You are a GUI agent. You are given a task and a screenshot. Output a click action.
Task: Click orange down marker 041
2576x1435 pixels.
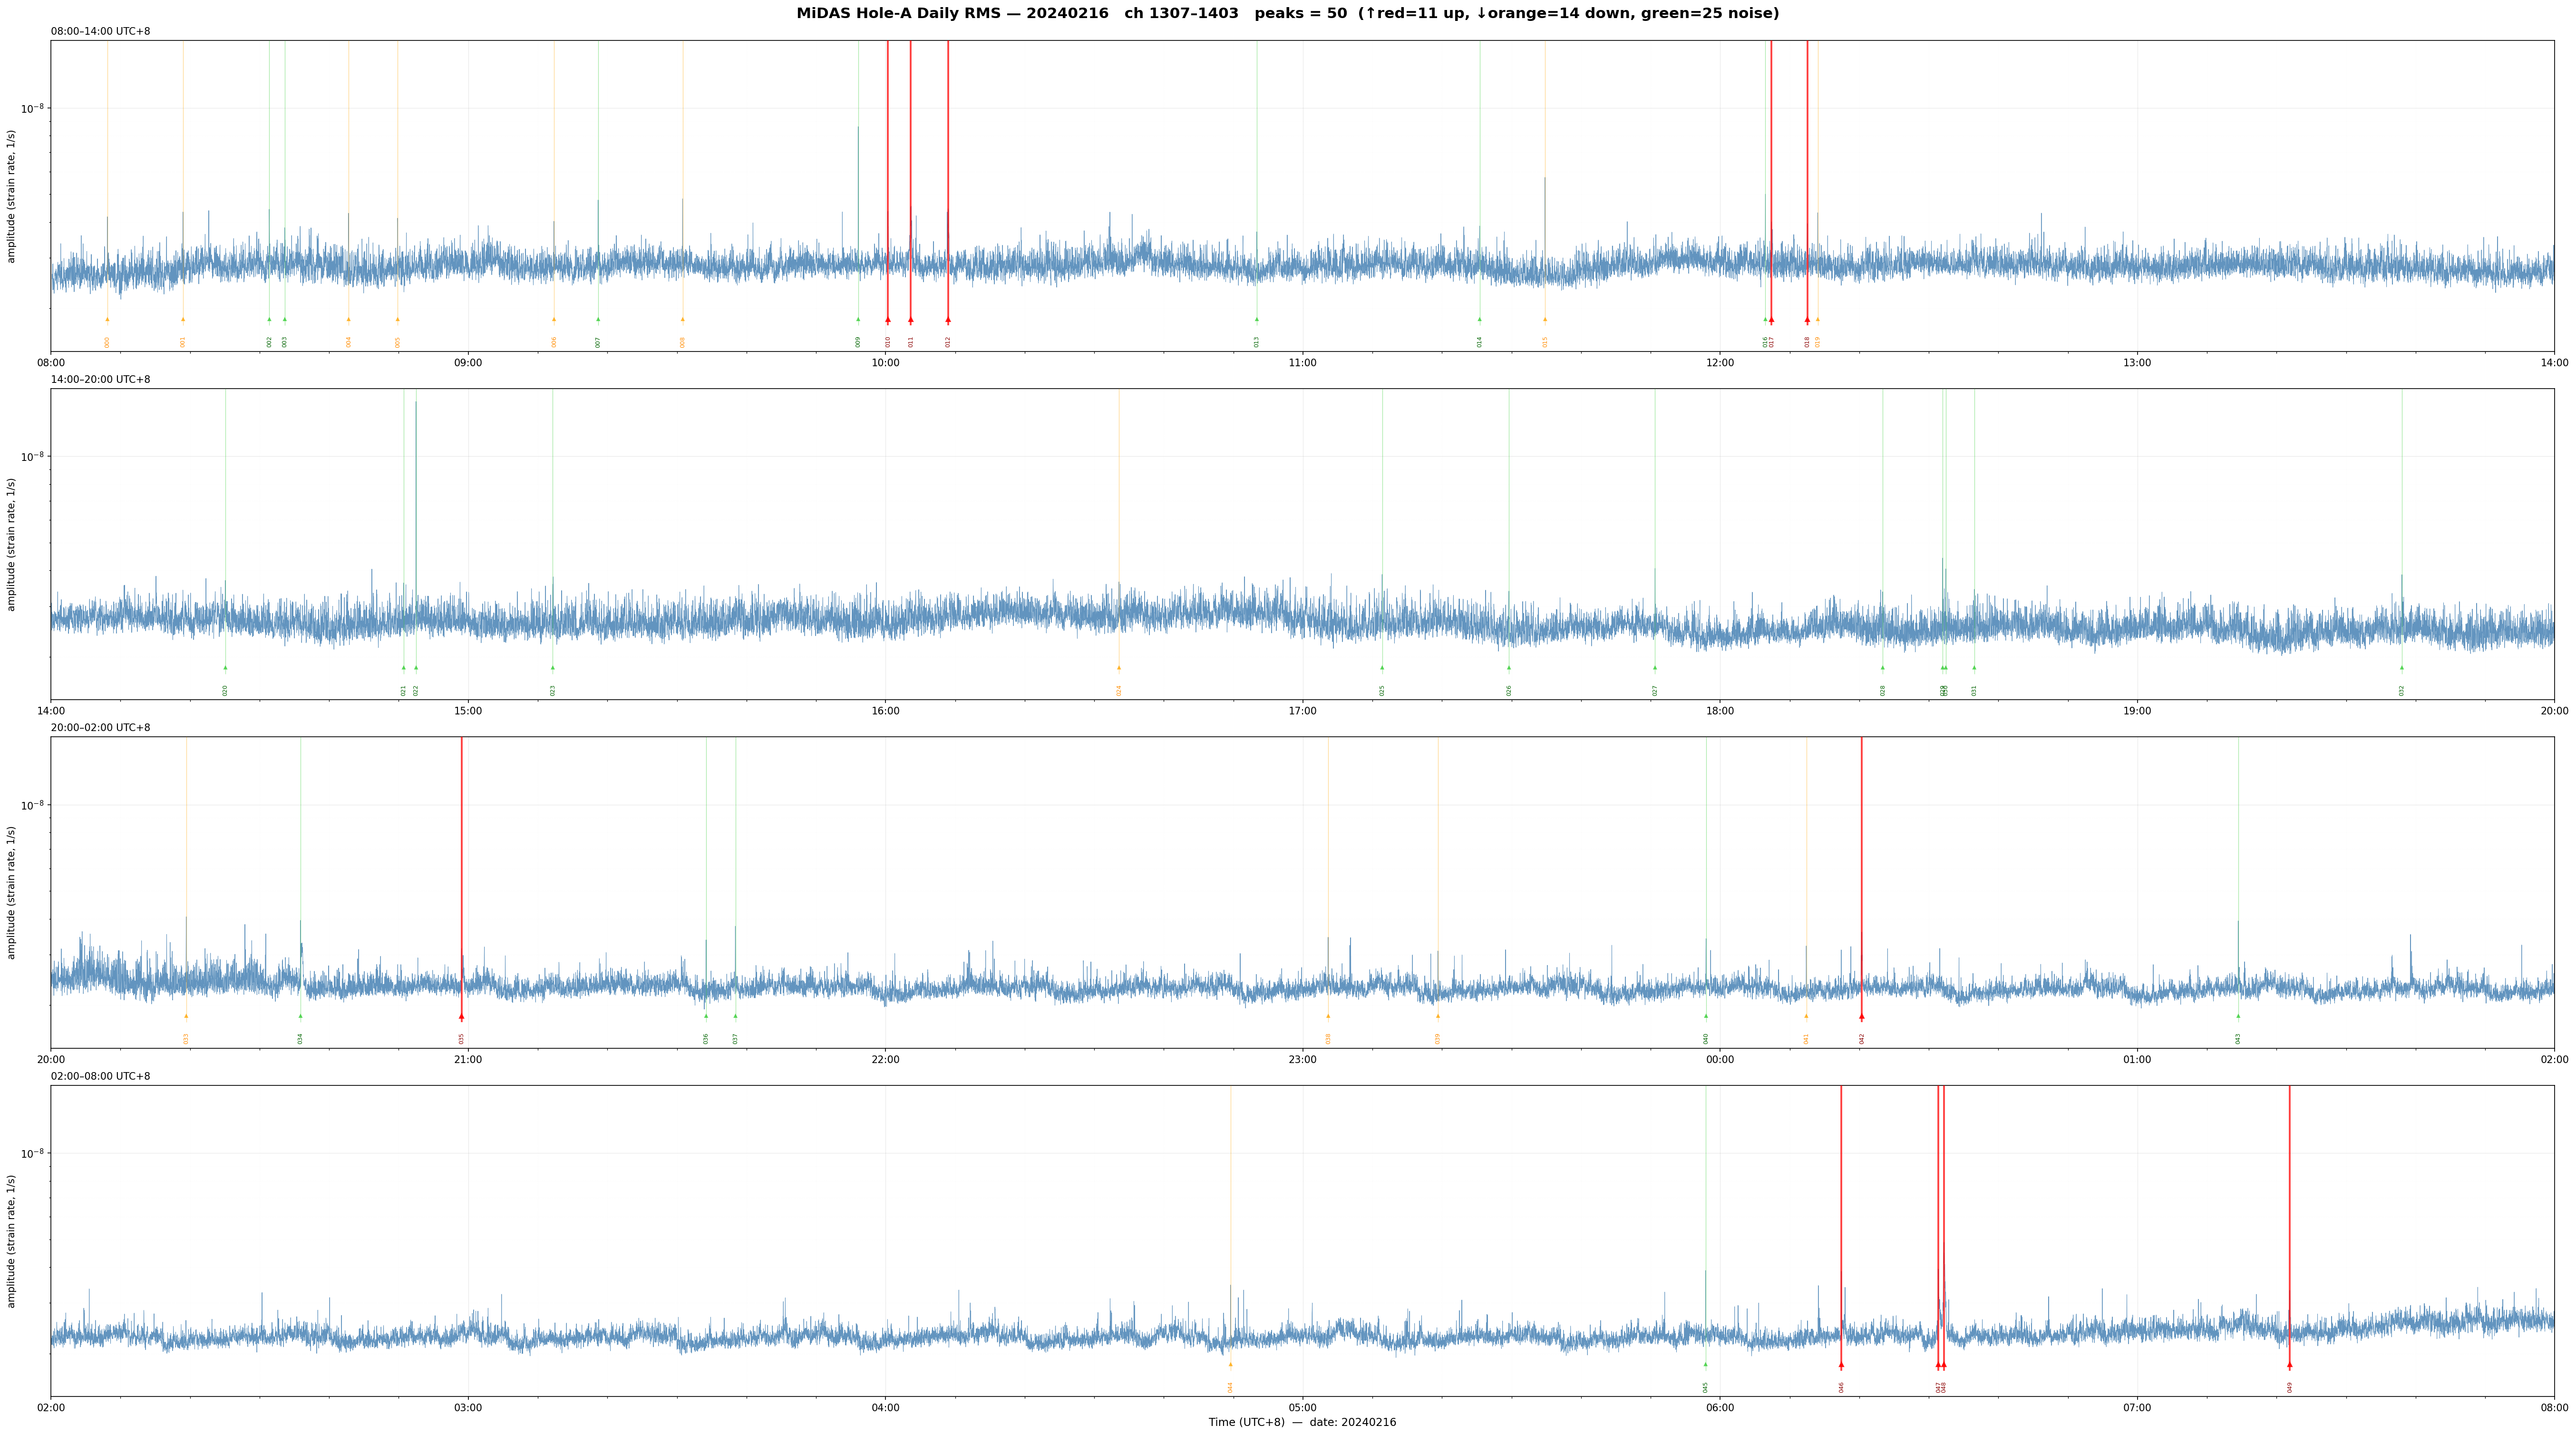[1806, 1016]
